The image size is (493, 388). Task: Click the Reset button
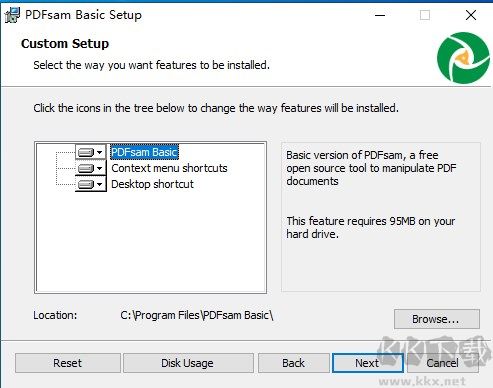68,363
